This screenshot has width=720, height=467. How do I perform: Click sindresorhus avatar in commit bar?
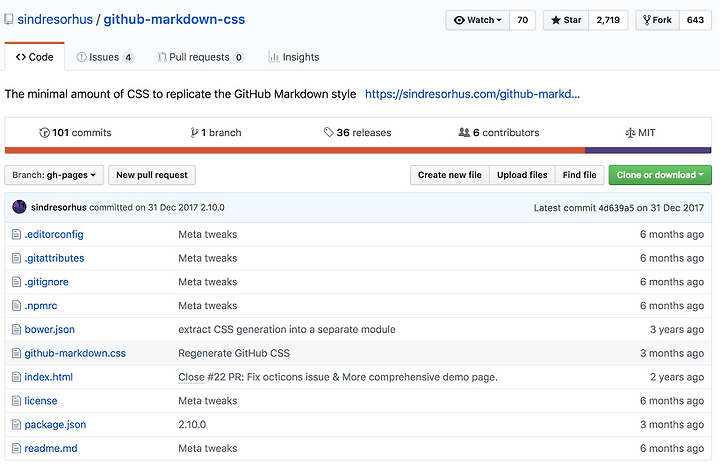pos(19,207)
